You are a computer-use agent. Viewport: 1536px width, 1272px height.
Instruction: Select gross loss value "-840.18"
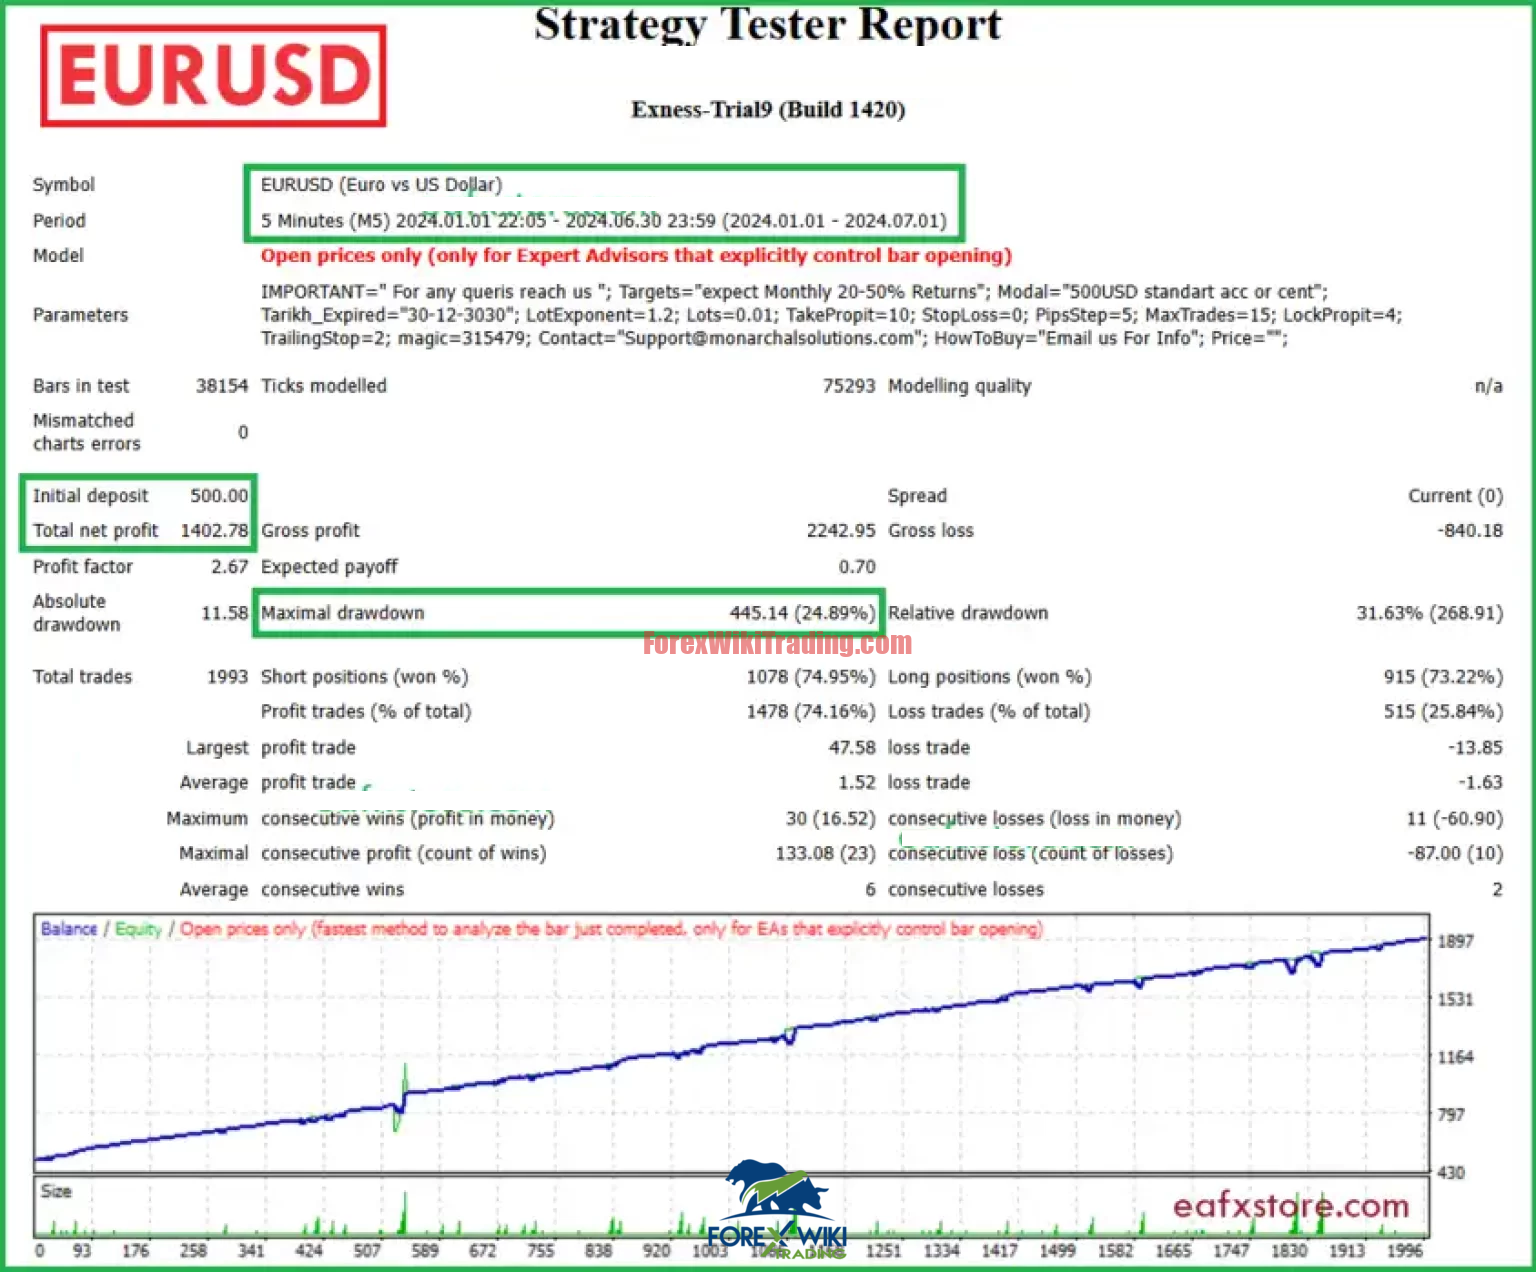pos(1469,531)
